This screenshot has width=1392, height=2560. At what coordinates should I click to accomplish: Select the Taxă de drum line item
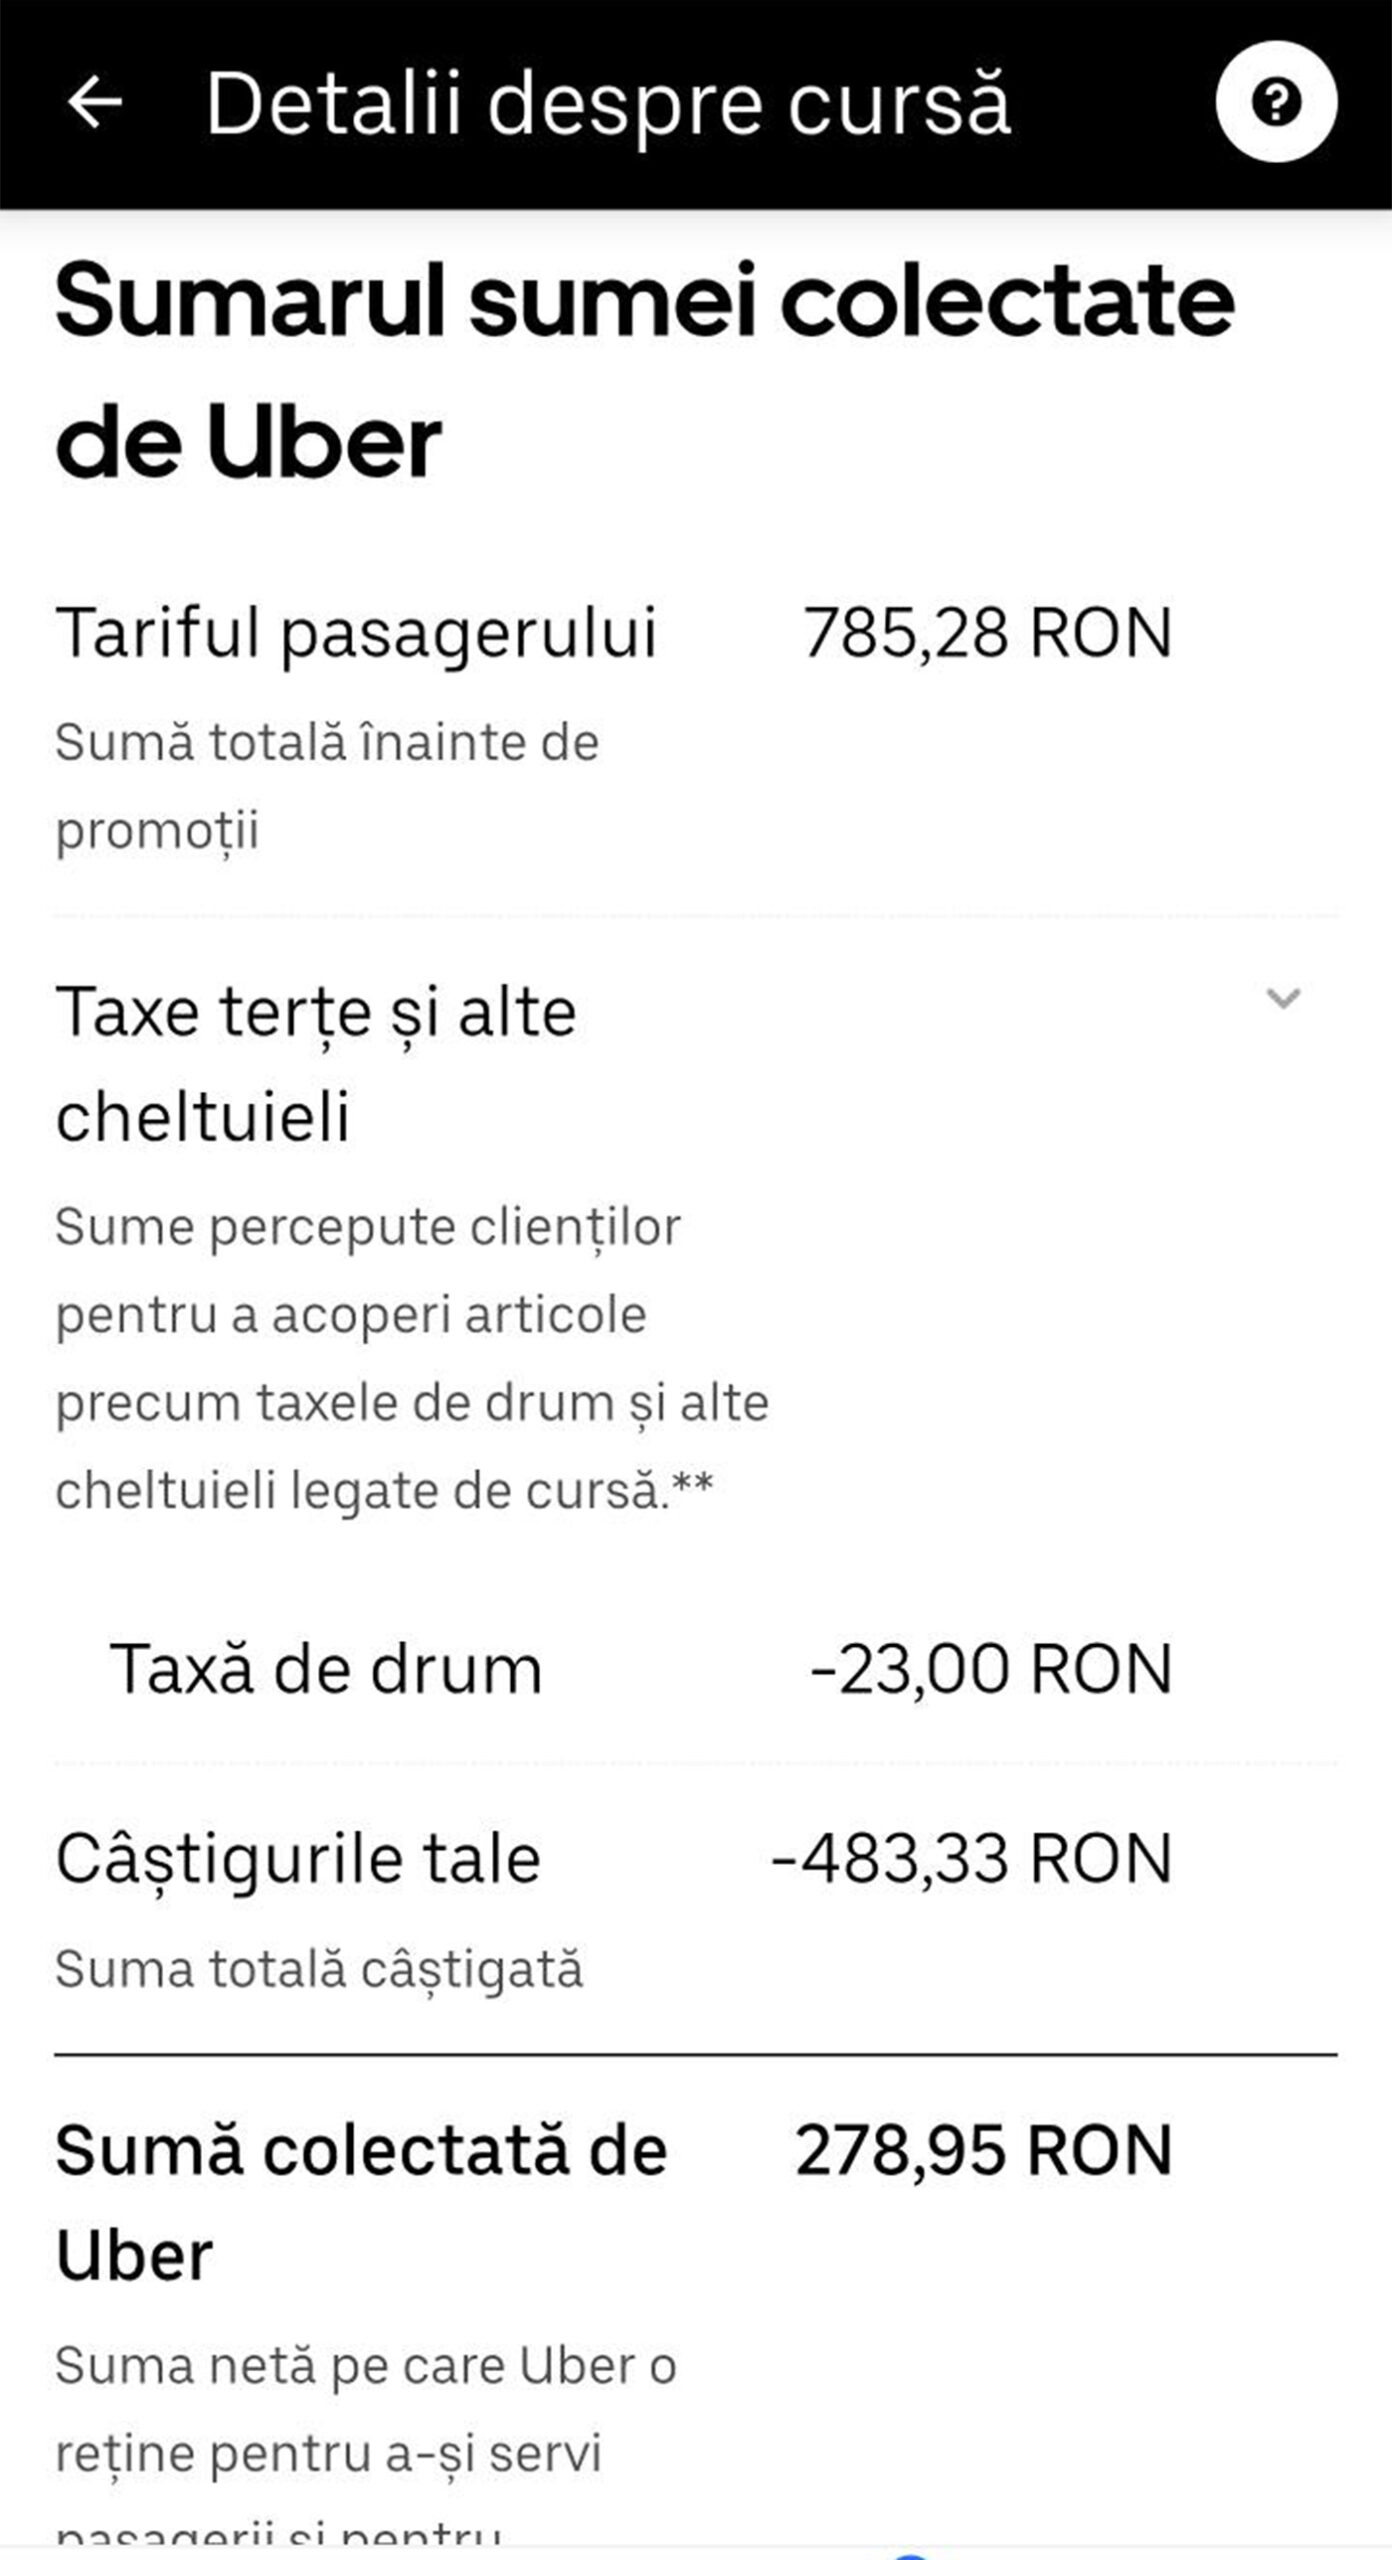(x=326, y=1669)
